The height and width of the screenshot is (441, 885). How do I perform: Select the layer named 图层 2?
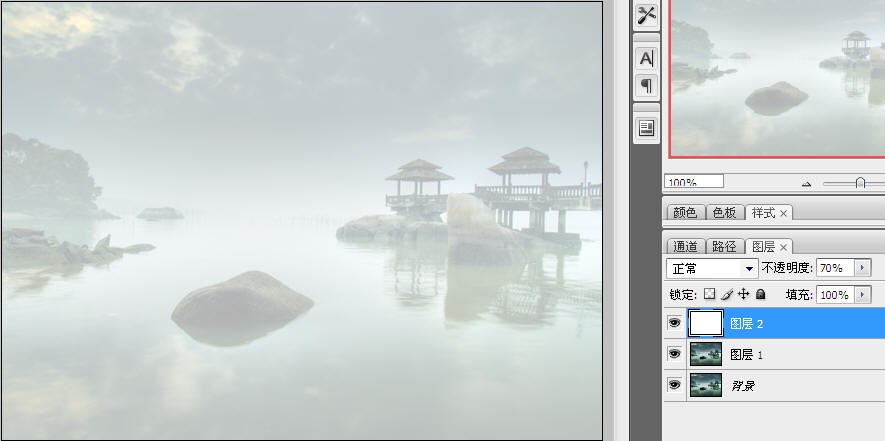point(746,324)
